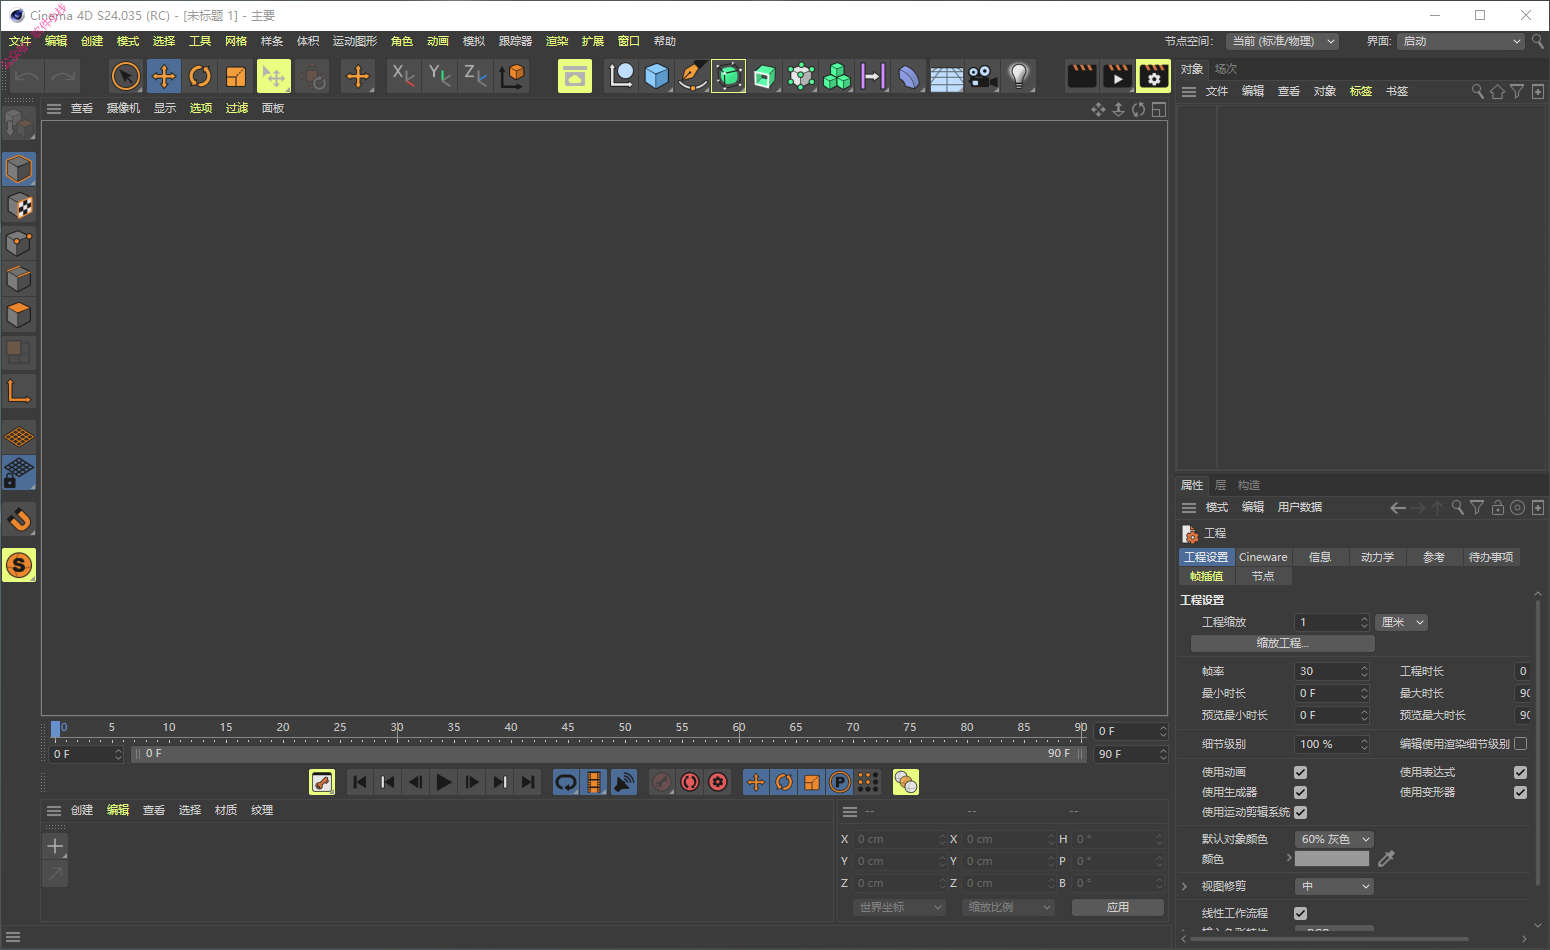Screen dimensions: 1550x950
Task: Add a Light object
Action: click(x=1018, y=76)
